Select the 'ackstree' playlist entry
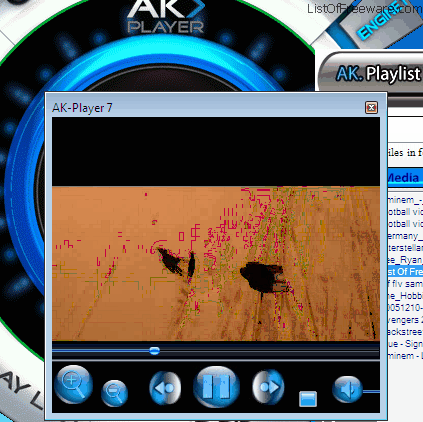The image size is (423, 422). tap(405, 332)
